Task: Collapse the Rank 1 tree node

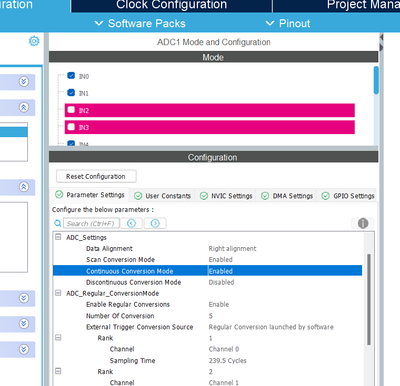Action: (x=58, y=338)
